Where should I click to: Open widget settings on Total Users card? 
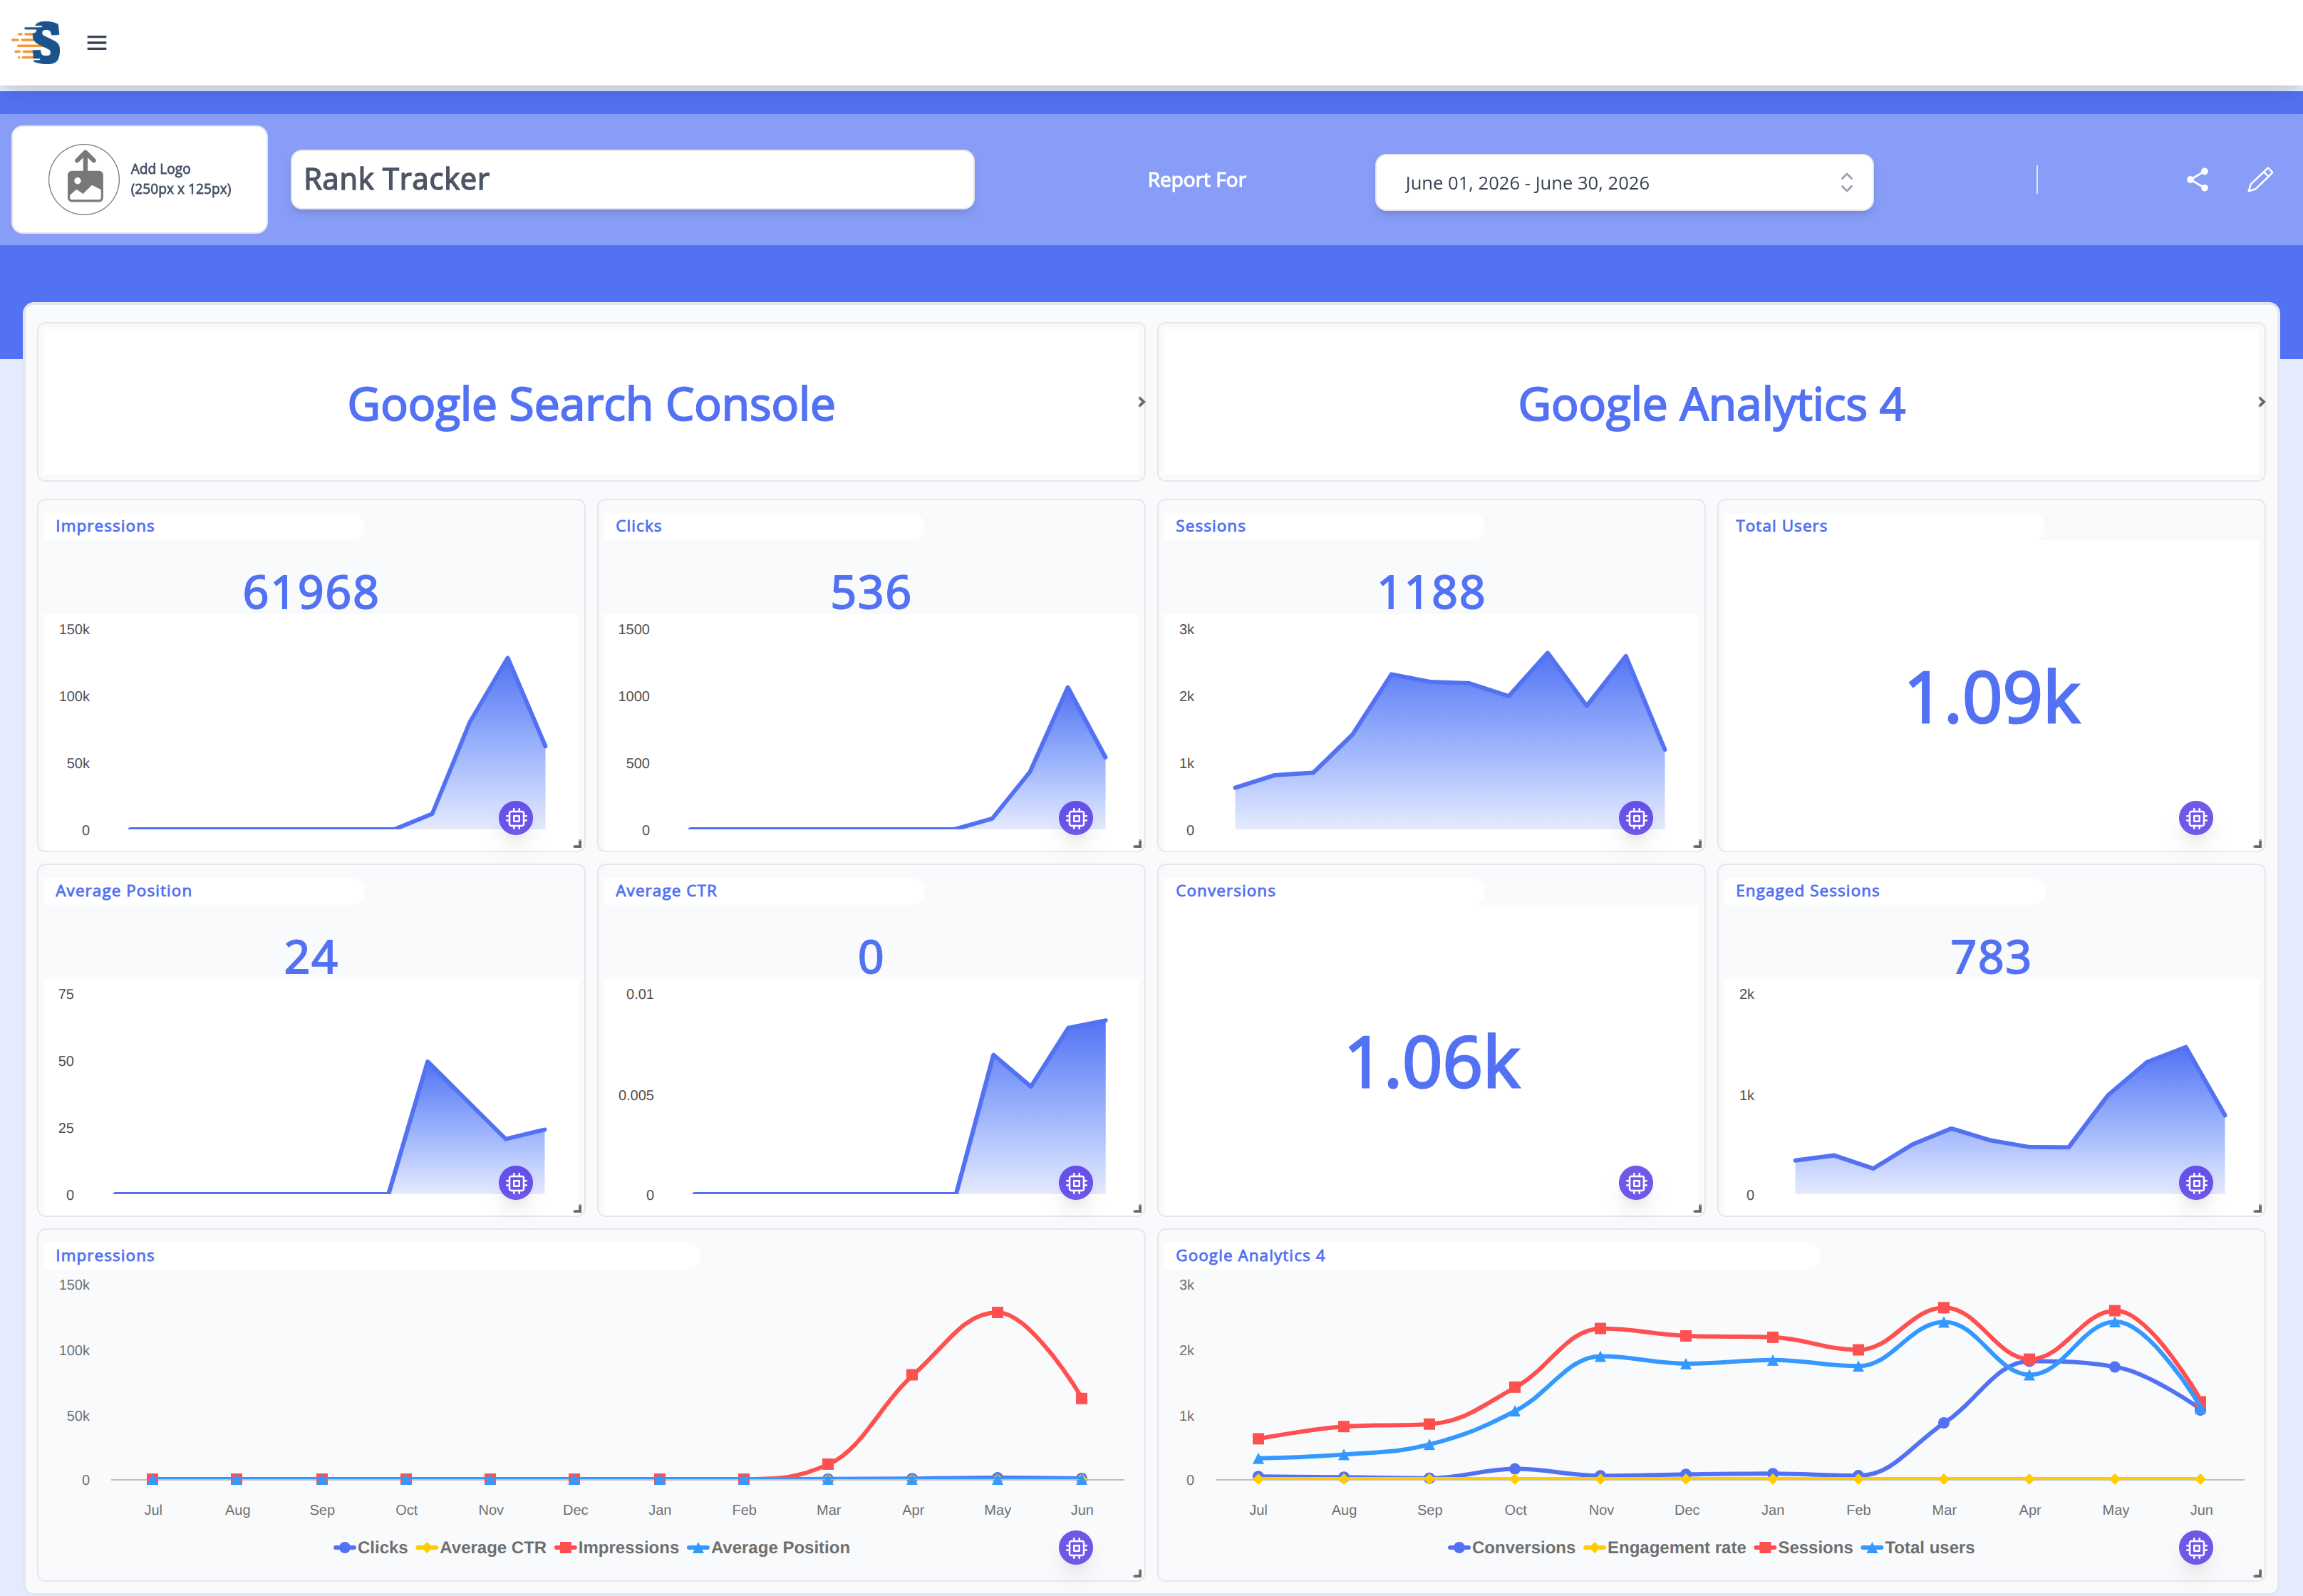(2196, 818)
